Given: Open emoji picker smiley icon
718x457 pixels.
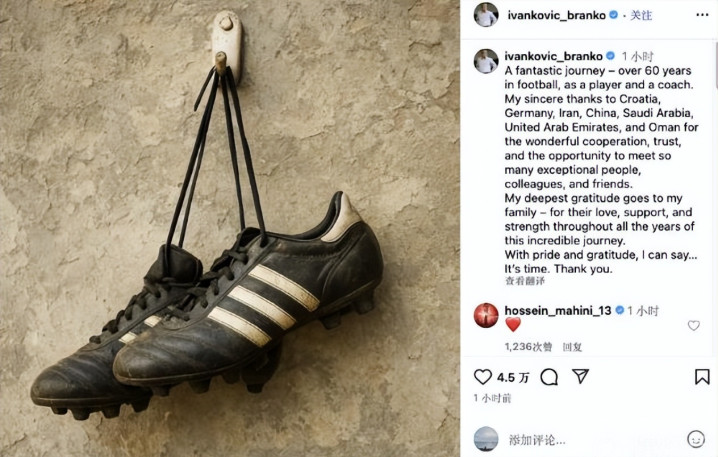Looking at the screenshot, I should pos(696,440).
